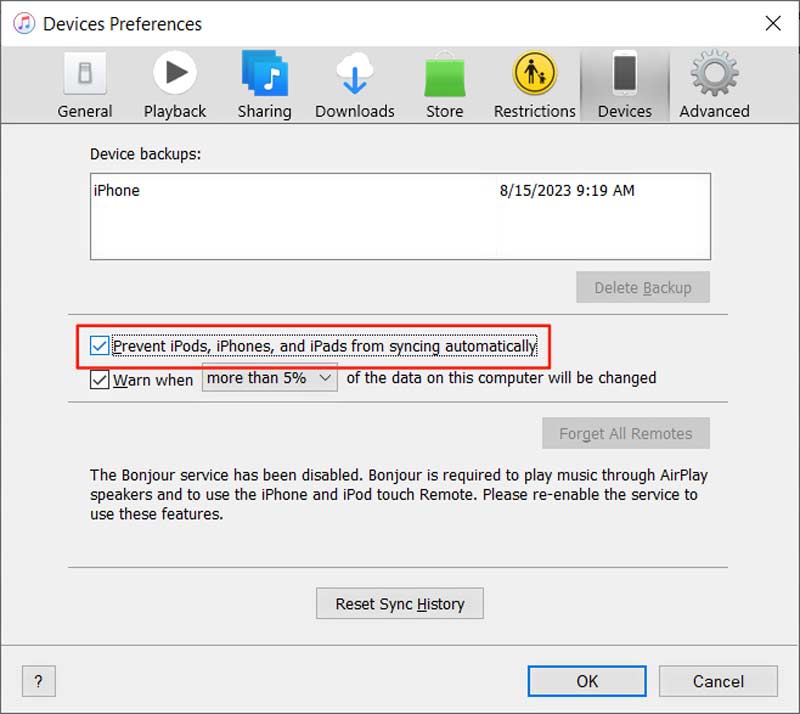Select the iPhone backup entry
This screenshot has height=714, width=800.
300,191
